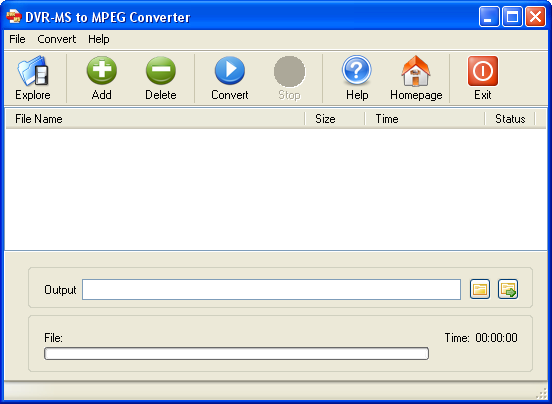Open the Convert menu
This screenshot has height=404, width=552.
click(57, 39)
